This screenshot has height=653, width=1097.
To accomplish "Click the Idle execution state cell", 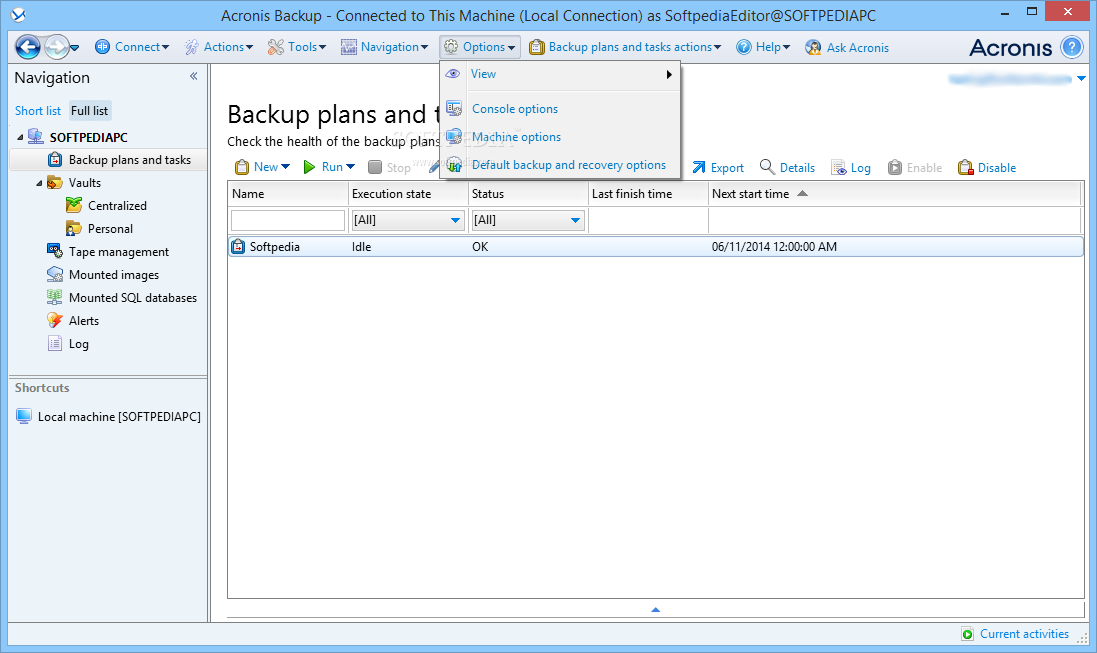I will coord(362,246).
